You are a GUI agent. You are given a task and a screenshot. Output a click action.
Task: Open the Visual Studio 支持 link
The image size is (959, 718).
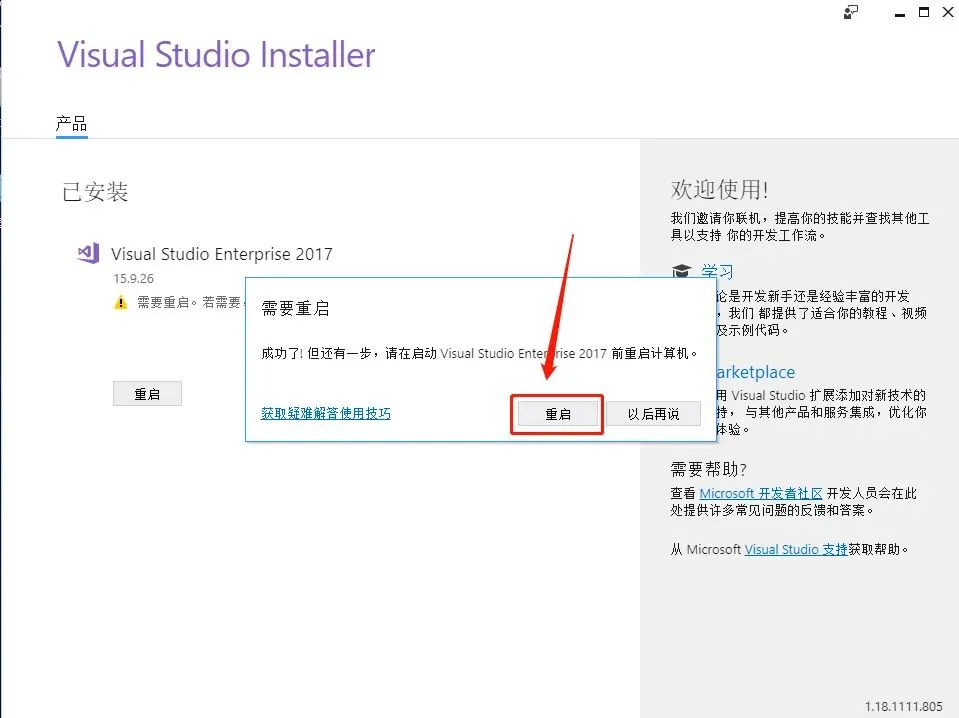[x=796, y=549]
